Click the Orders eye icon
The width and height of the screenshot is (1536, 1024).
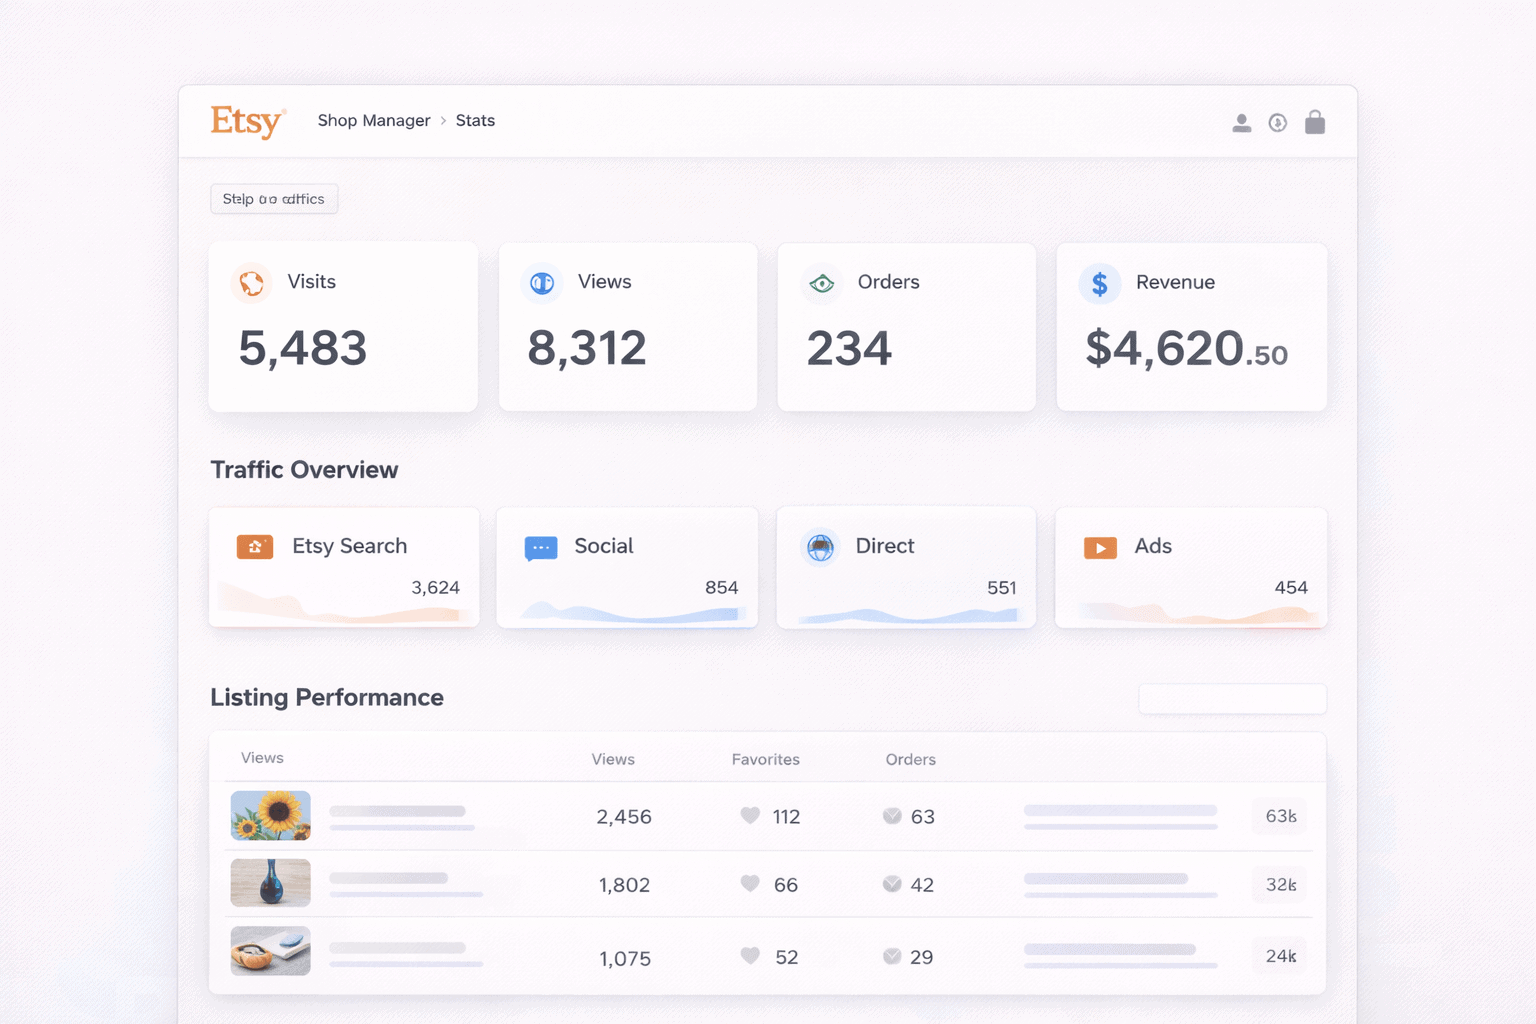pyautogui.click(x=822, y=284)
